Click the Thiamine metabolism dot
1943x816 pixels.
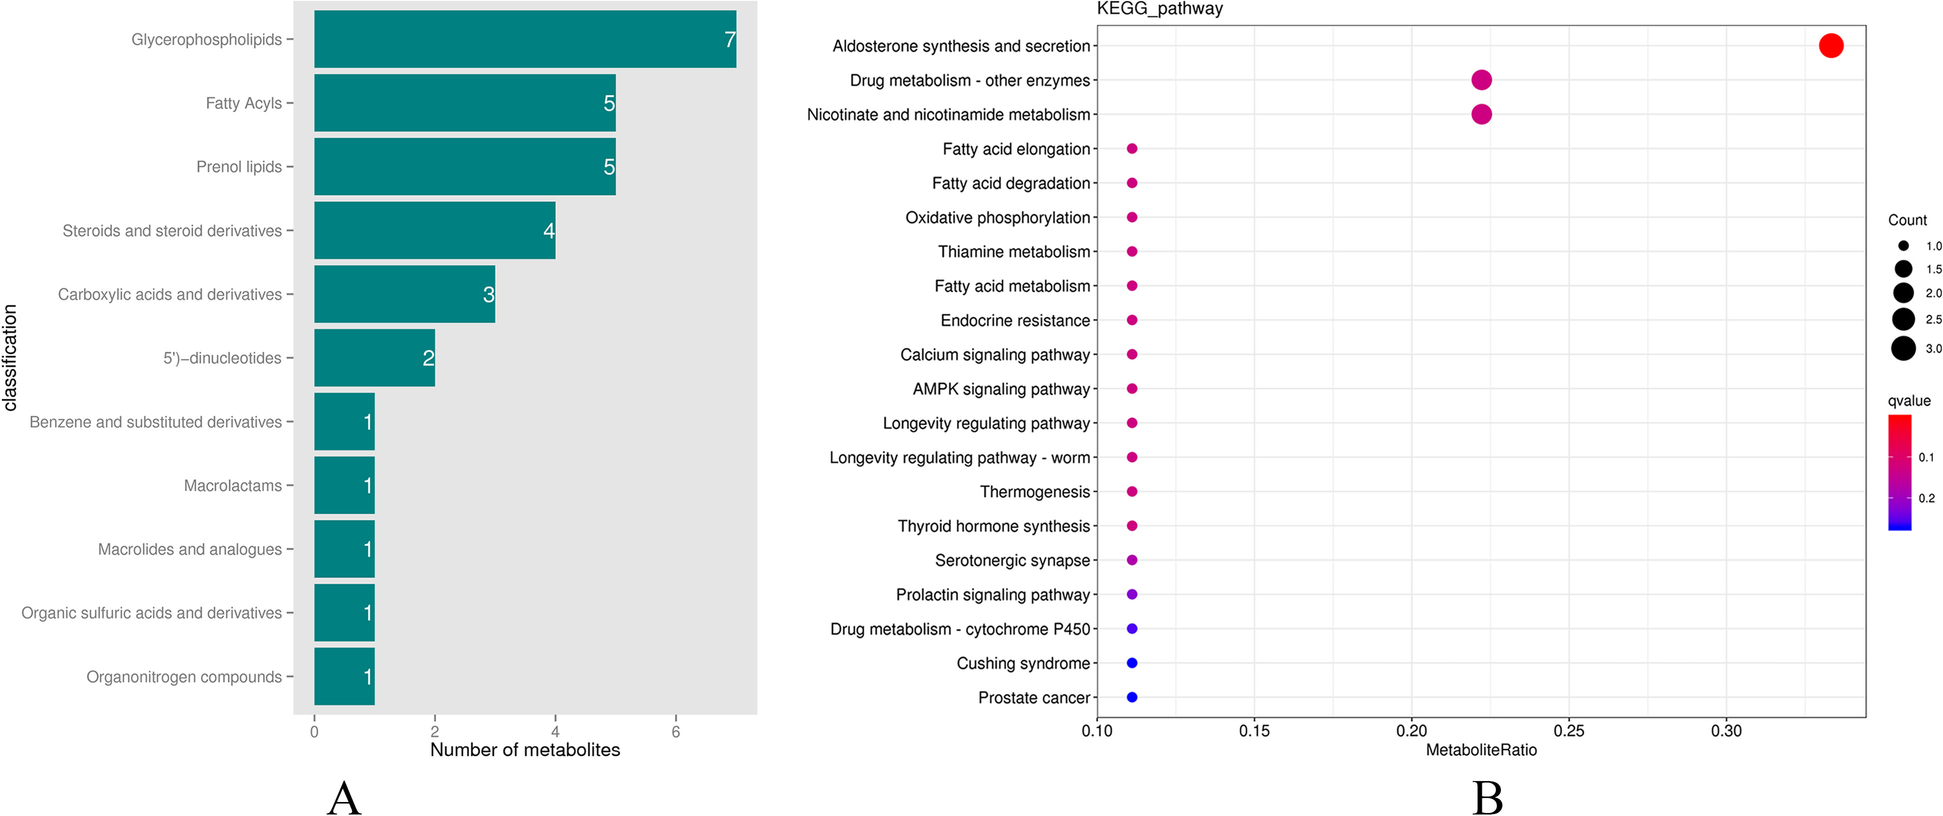coord(1132,252)
